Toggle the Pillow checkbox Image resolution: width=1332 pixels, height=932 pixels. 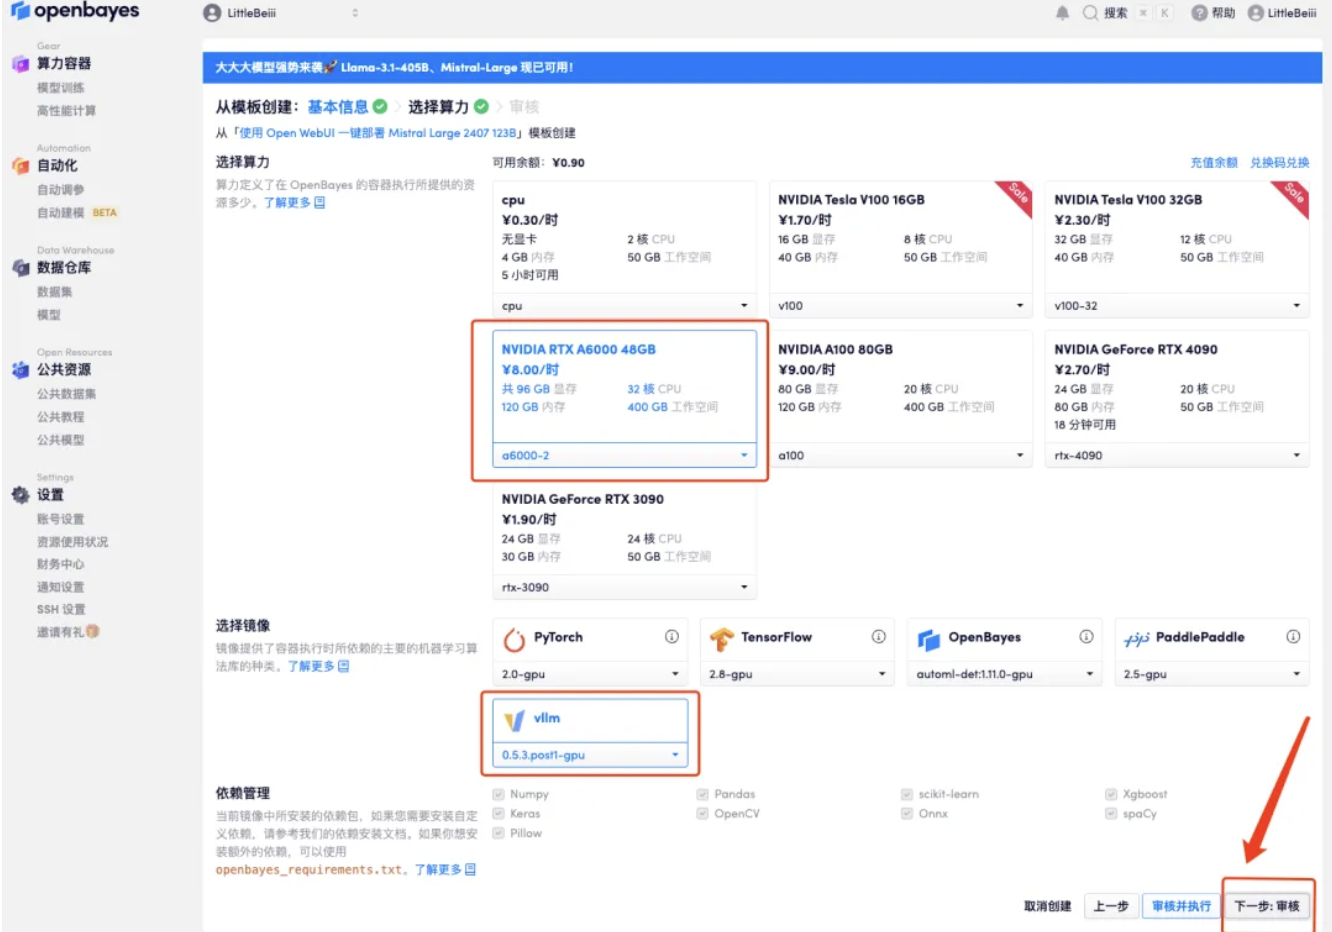coord(498,833)
